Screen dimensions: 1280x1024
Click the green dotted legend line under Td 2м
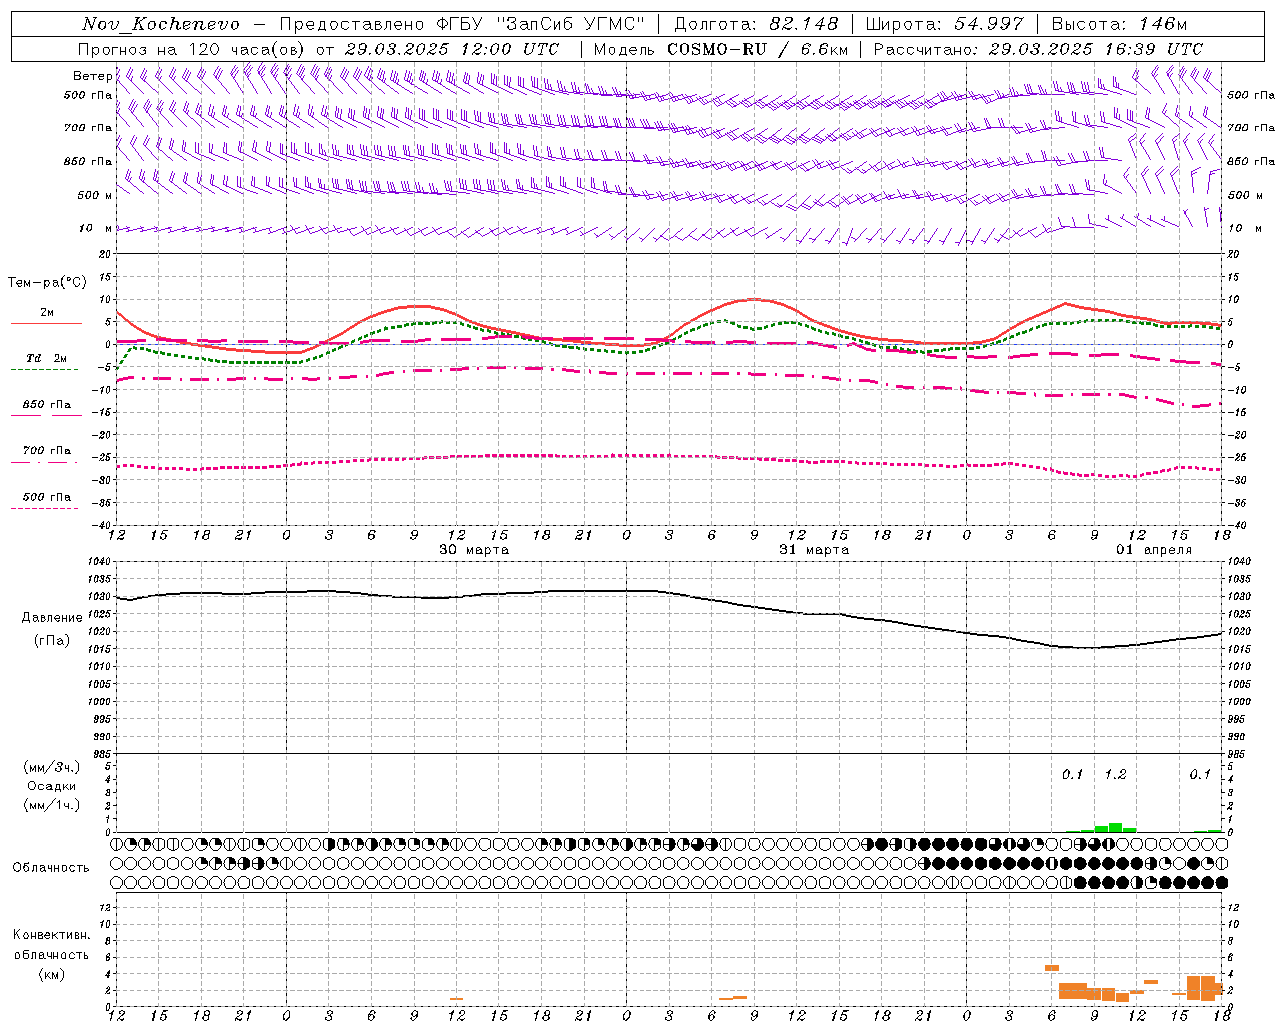(x=44, y=370)
